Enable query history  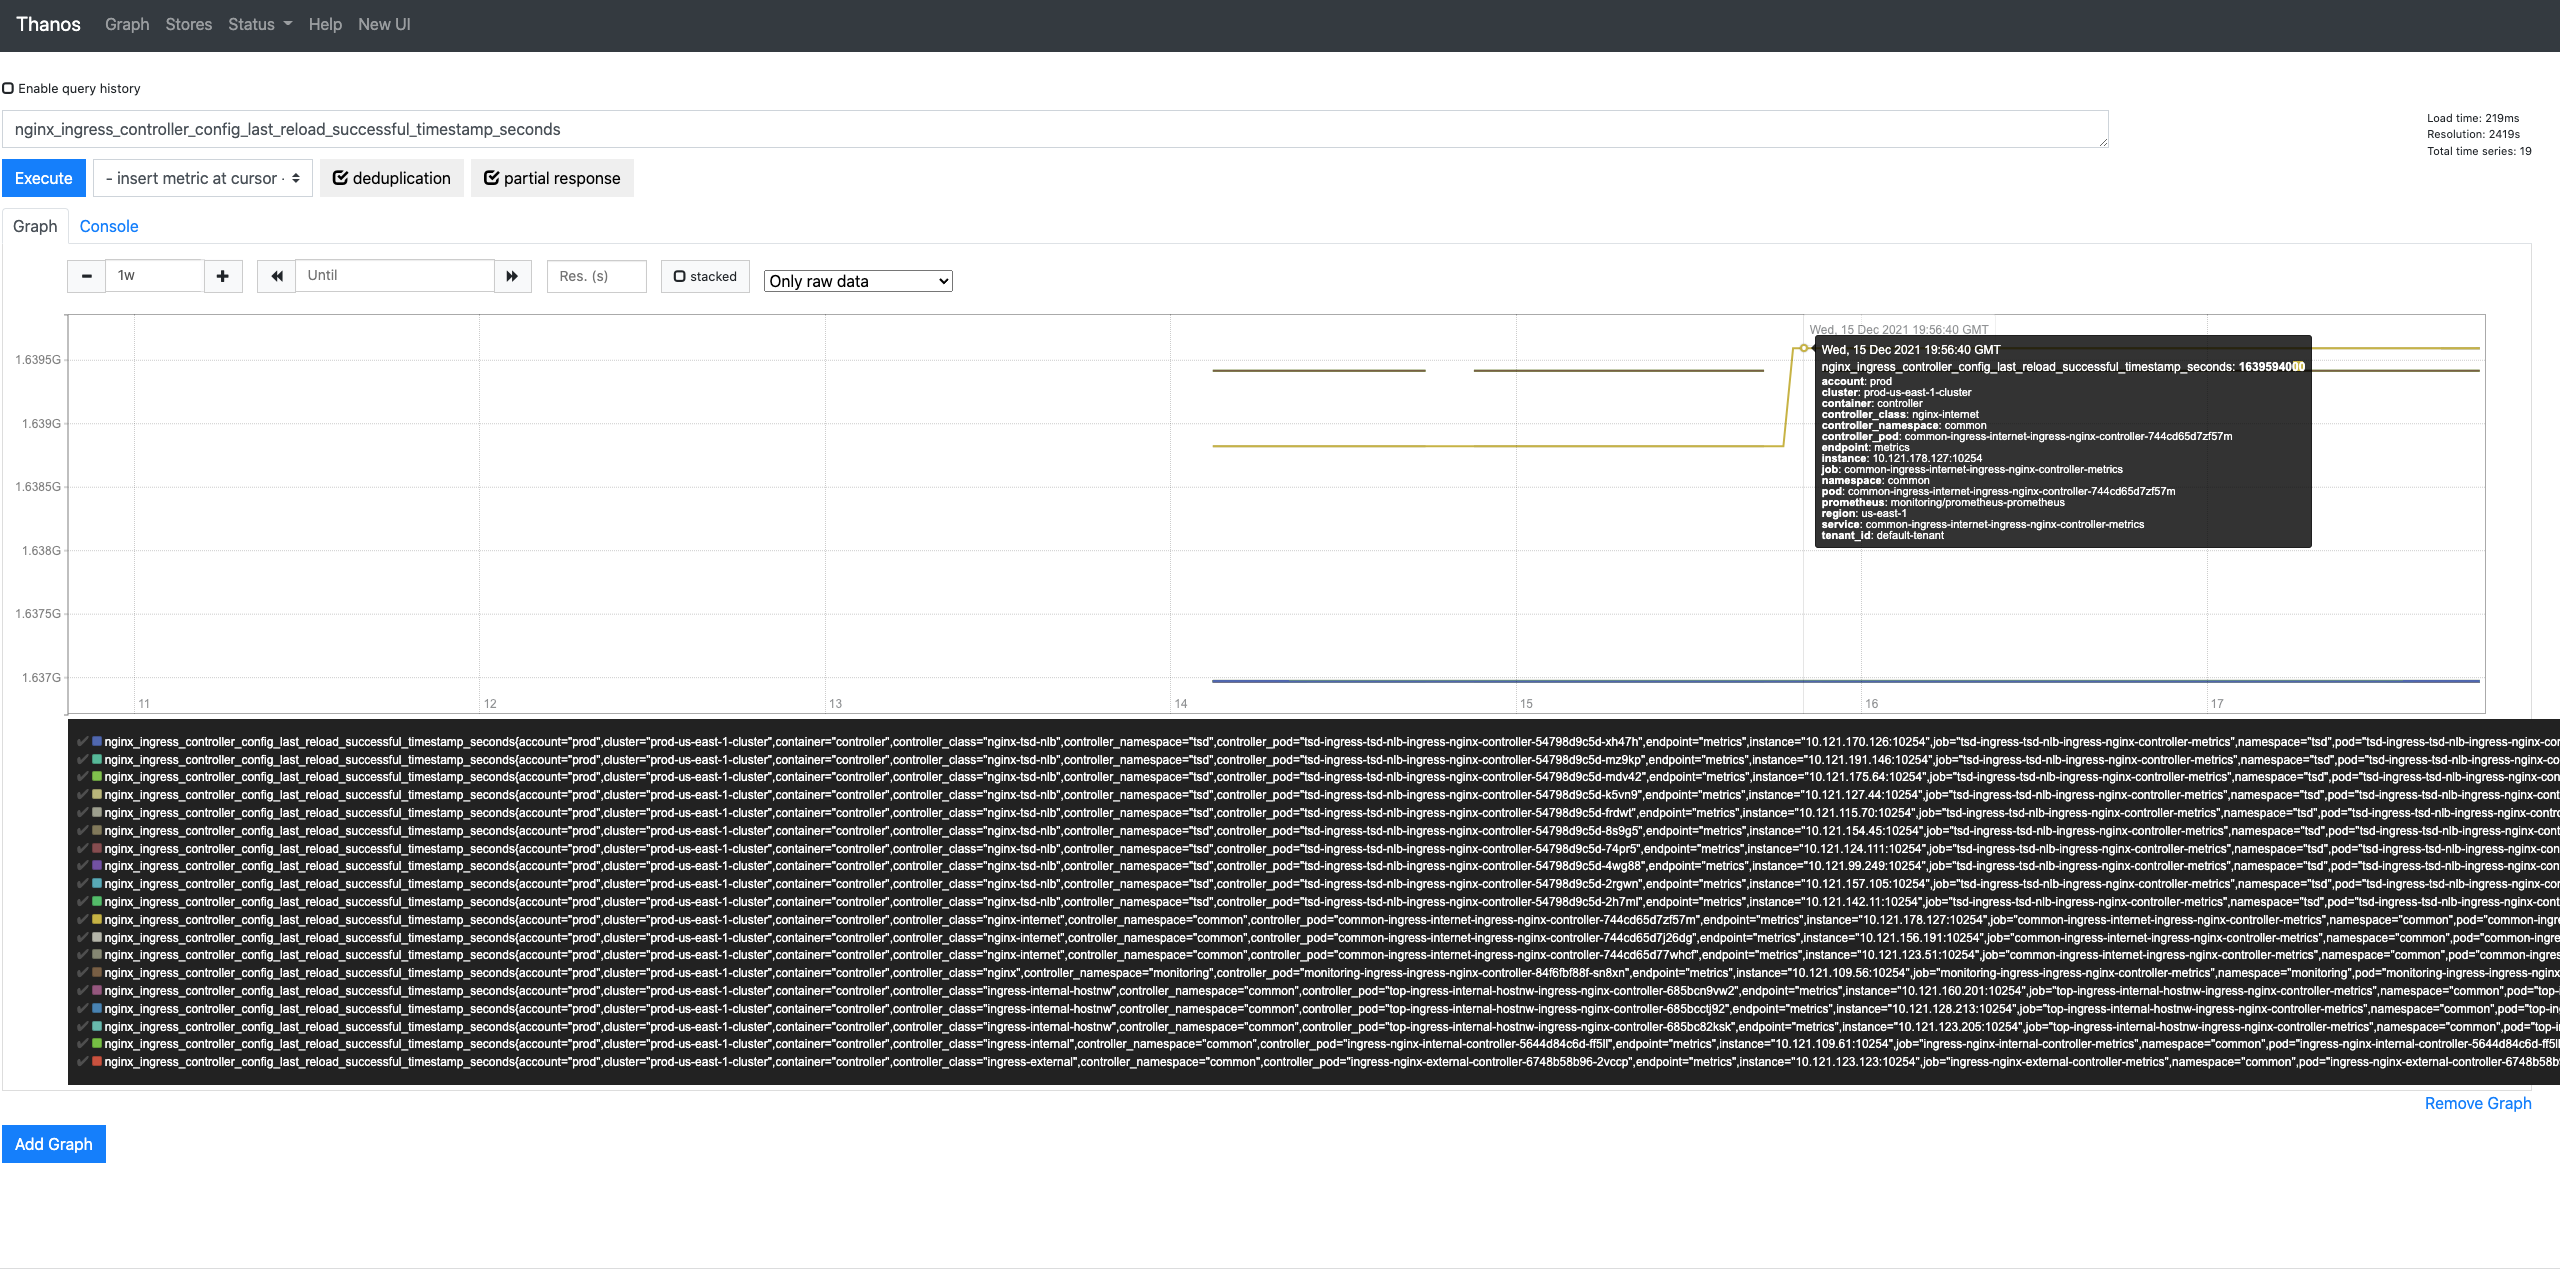(8, 88)
